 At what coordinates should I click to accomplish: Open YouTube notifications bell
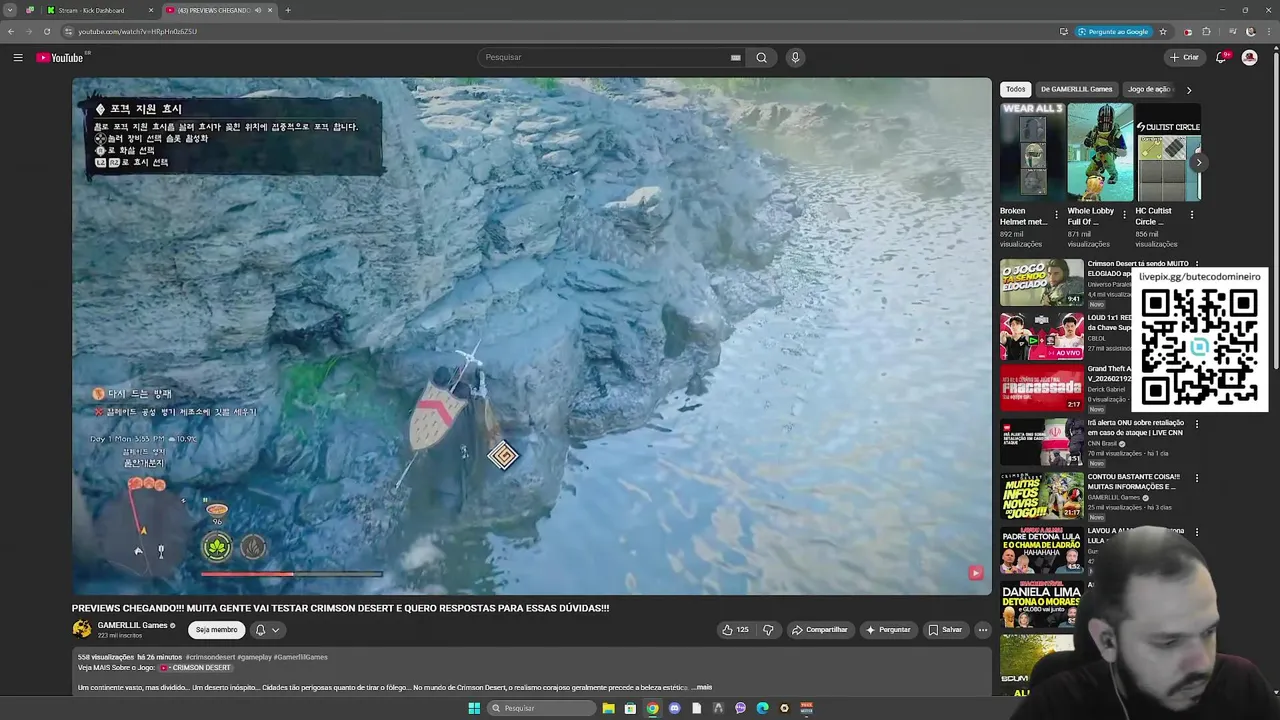[1221, 57]
